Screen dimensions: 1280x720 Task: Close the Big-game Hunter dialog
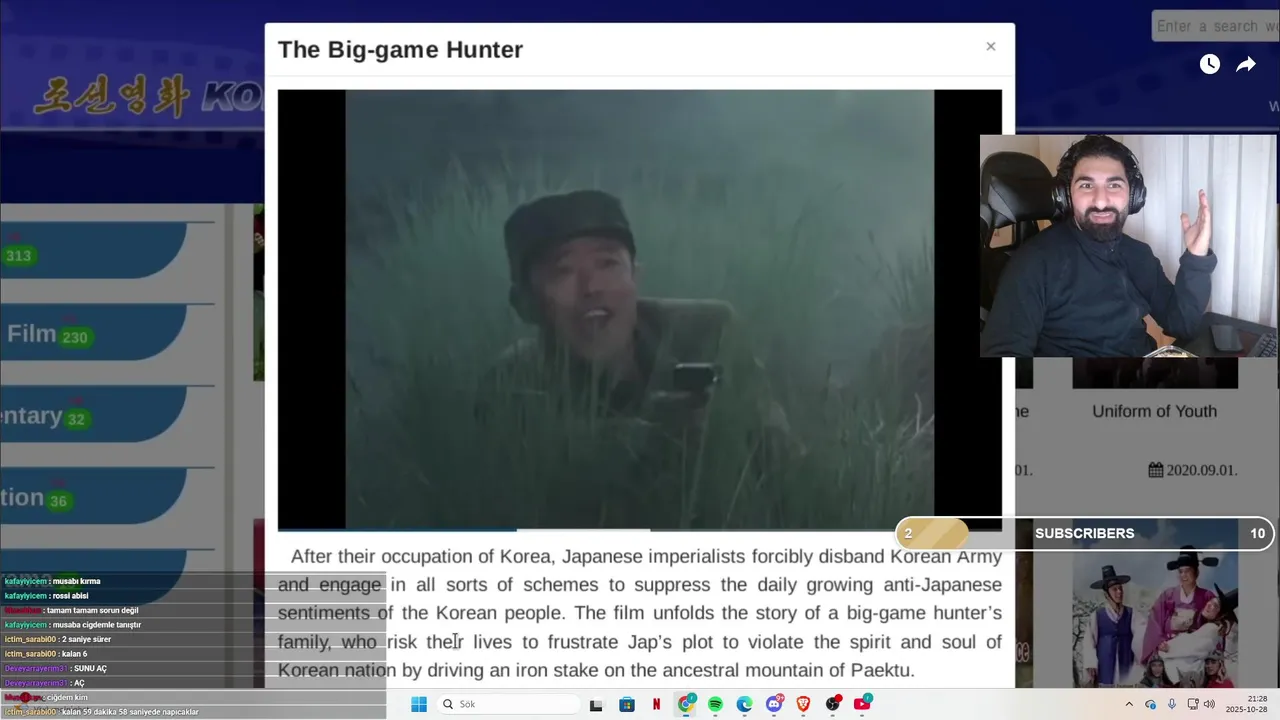coord(990,46)
